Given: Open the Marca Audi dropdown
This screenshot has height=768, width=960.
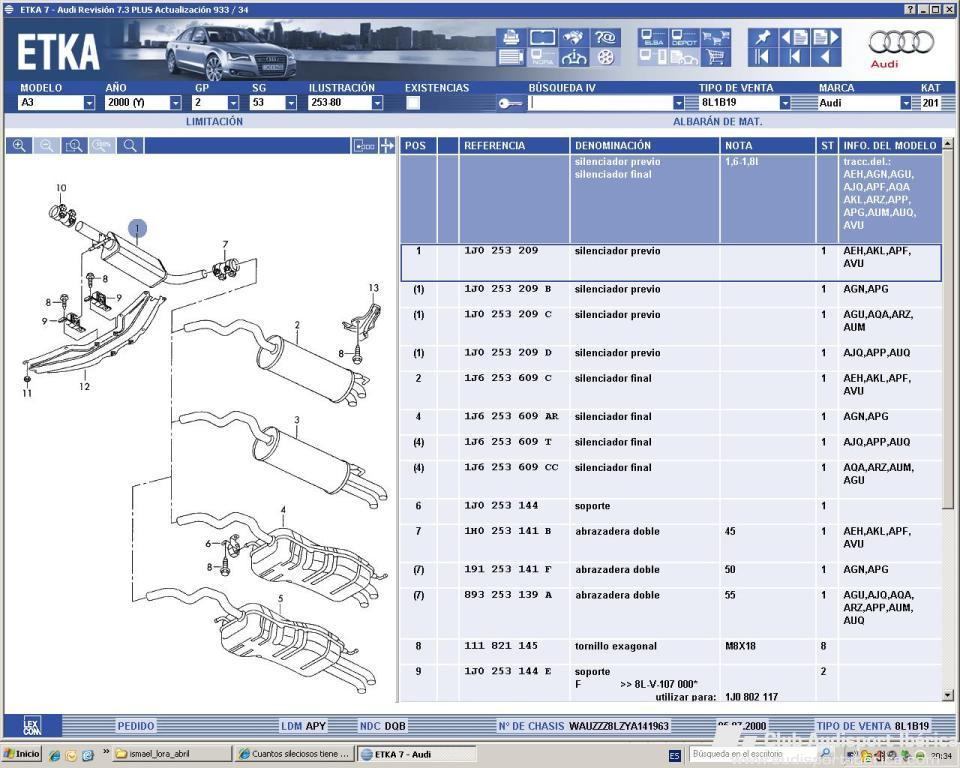Looking at the screenshot, I should pyautogui.click(x=906, y=103).
